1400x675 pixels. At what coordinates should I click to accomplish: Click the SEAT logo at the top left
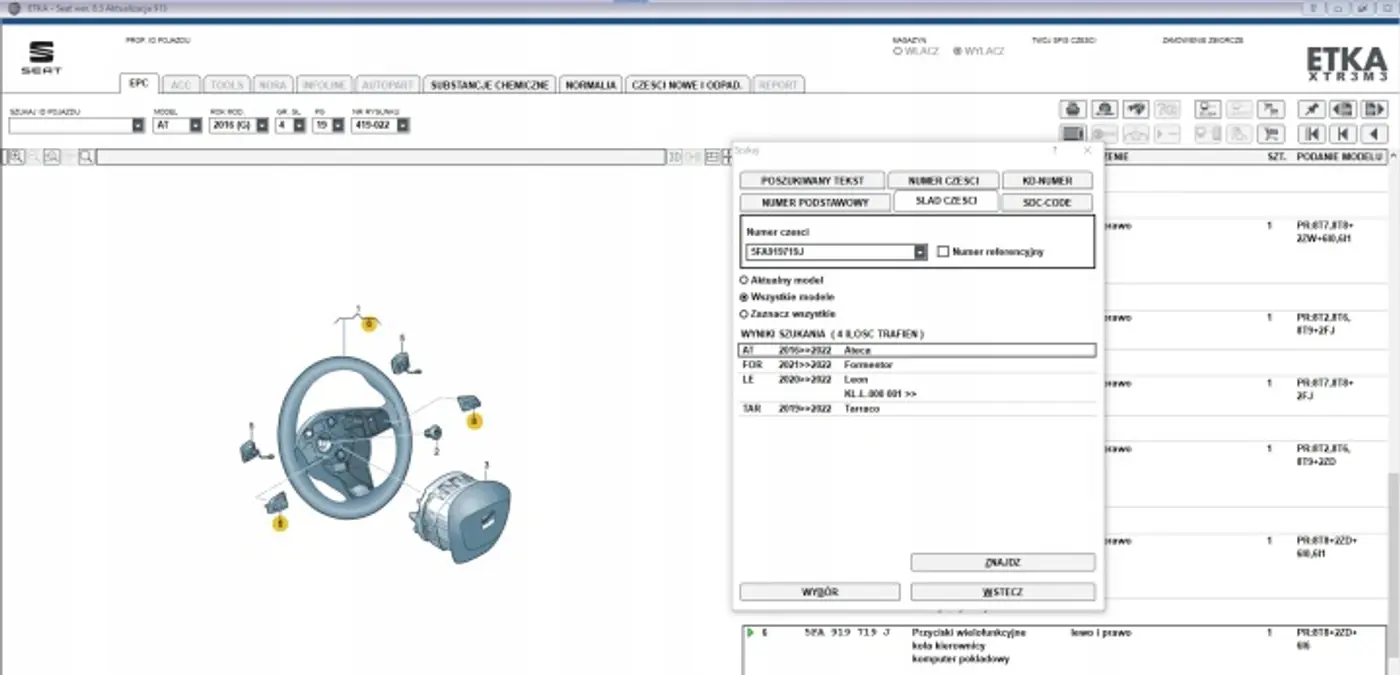[42, 58]
